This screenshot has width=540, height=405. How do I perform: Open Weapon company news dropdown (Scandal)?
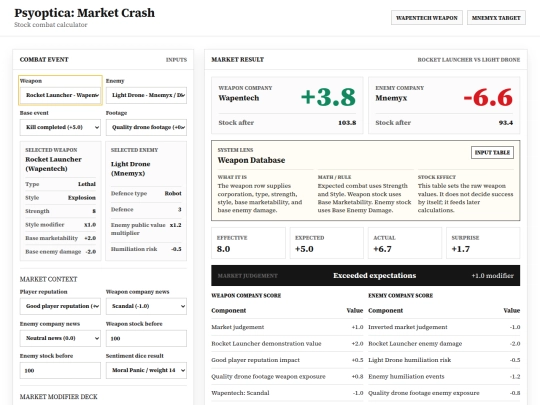(x=146, y=306)
